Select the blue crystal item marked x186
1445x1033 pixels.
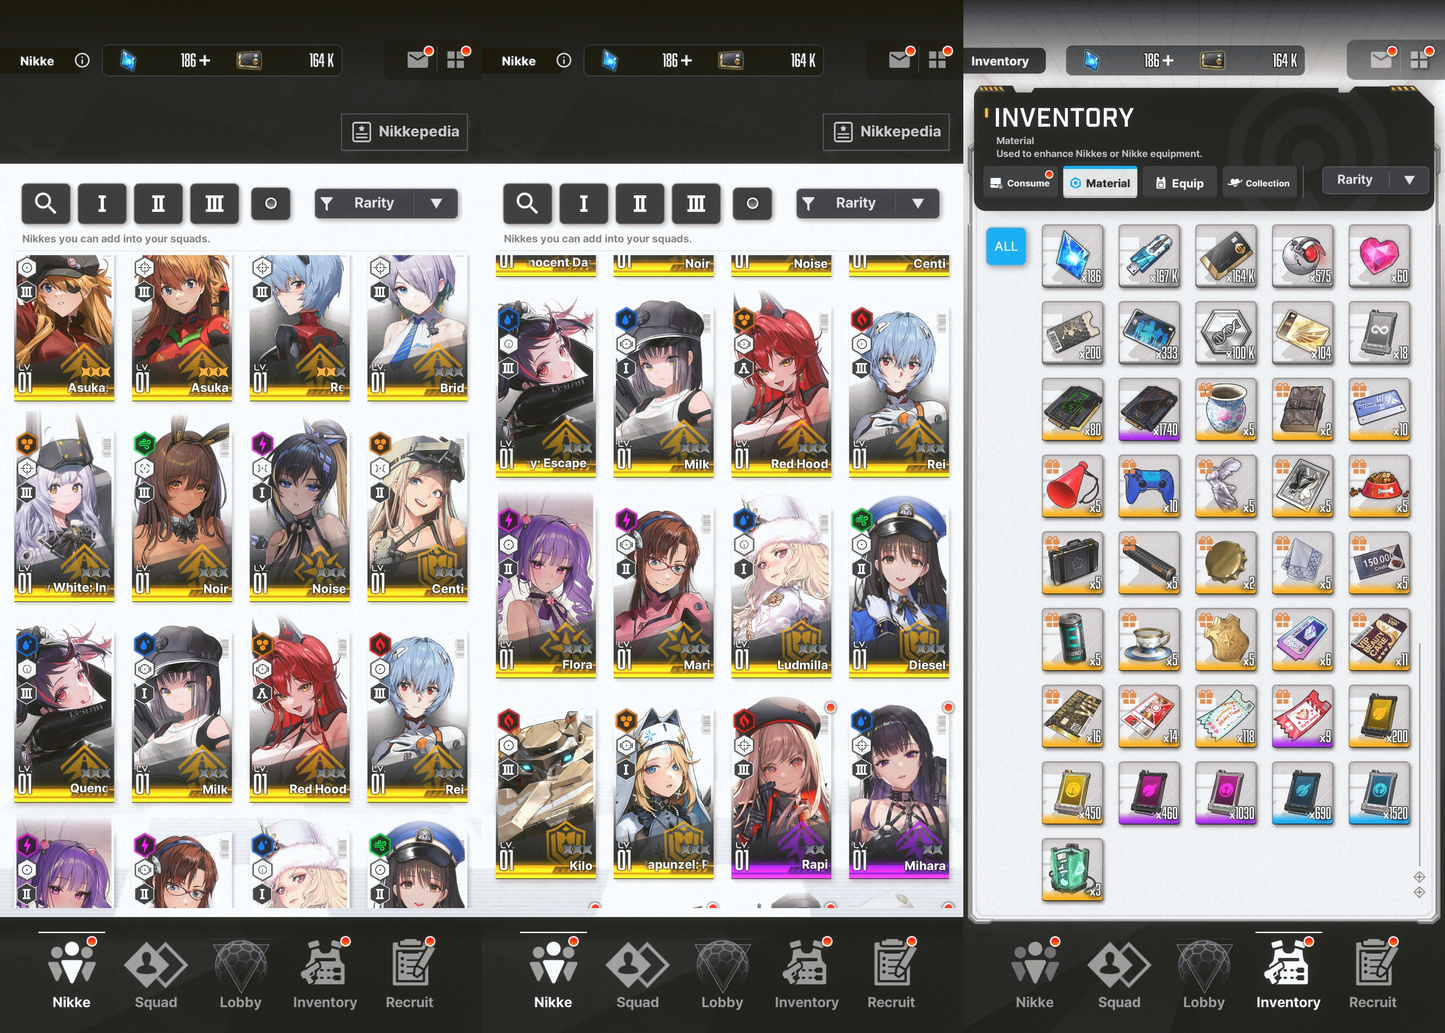(1073, 255)
